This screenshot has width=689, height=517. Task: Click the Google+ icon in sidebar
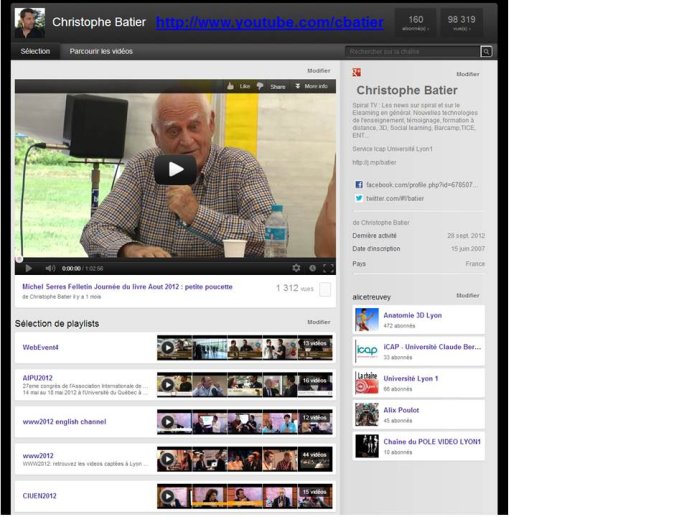tap(356, 72)
